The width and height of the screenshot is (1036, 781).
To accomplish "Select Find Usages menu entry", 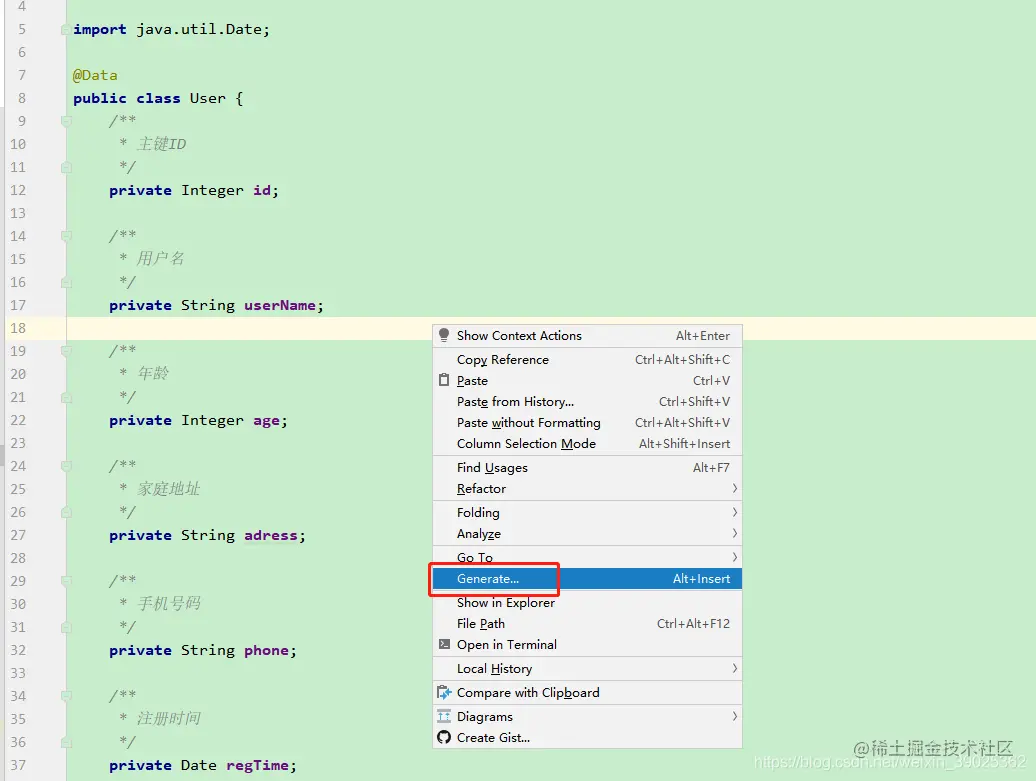I will [587, 468].
